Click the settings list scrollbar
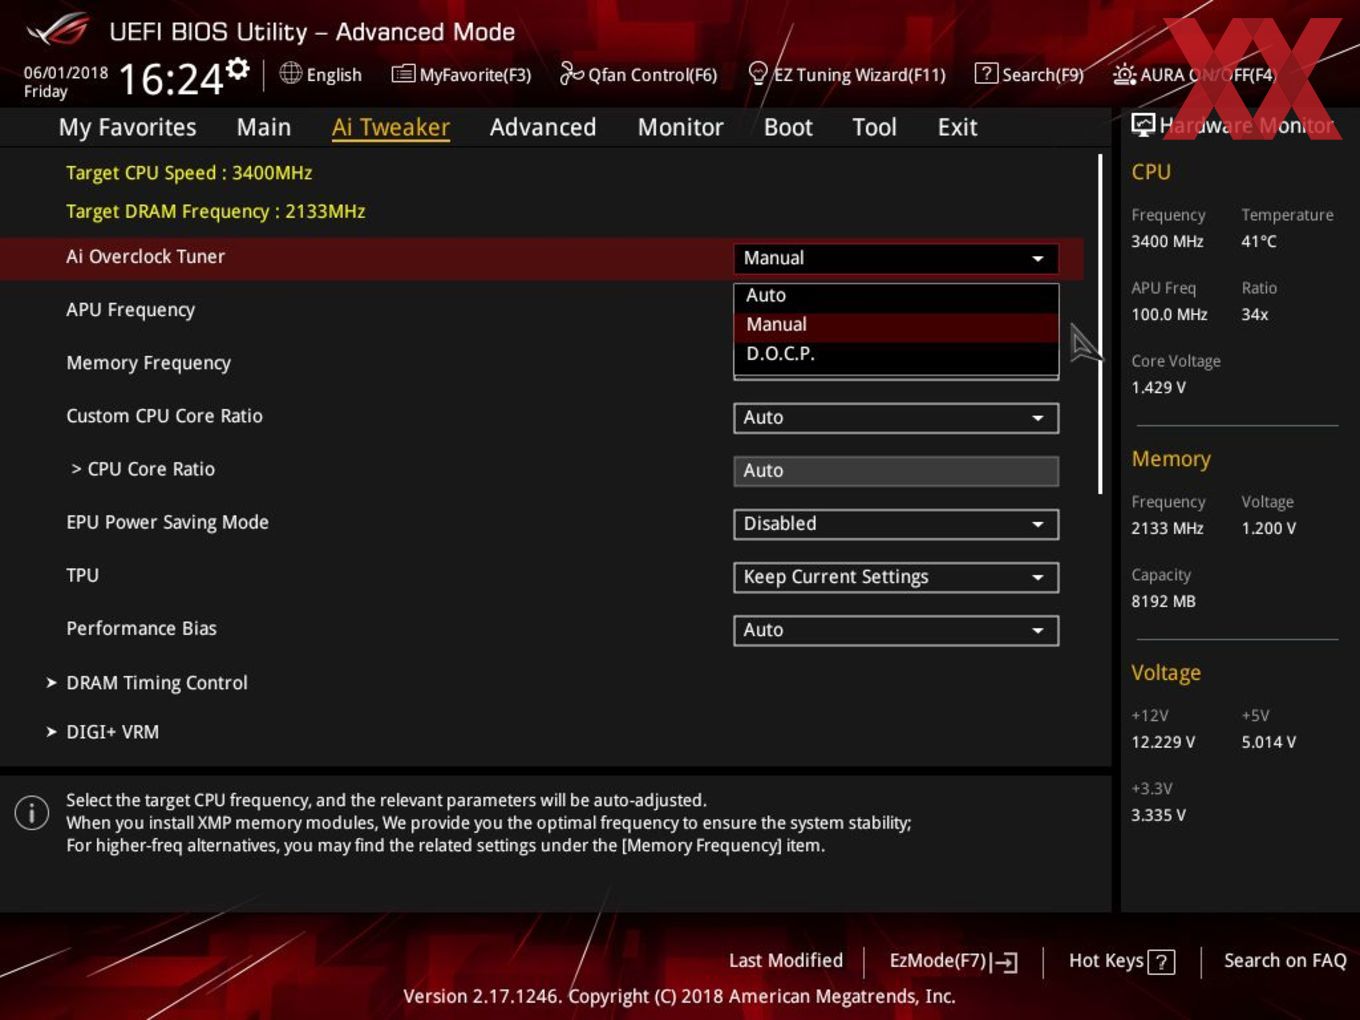Image resolution: width=1360 pixels, height=1020 pixels. 1101,324
